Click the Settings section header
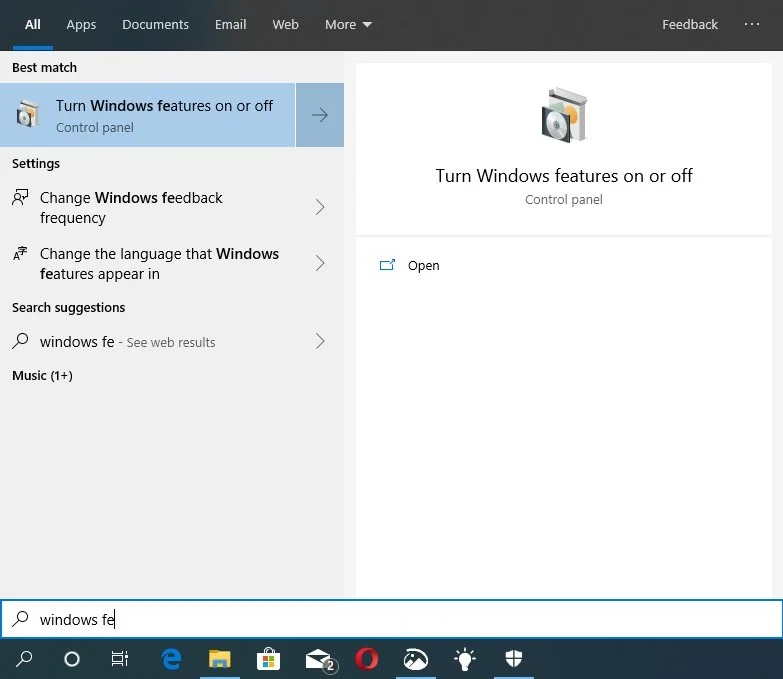The height and width of the screenshot is (679, 783). tap(36, 164)
